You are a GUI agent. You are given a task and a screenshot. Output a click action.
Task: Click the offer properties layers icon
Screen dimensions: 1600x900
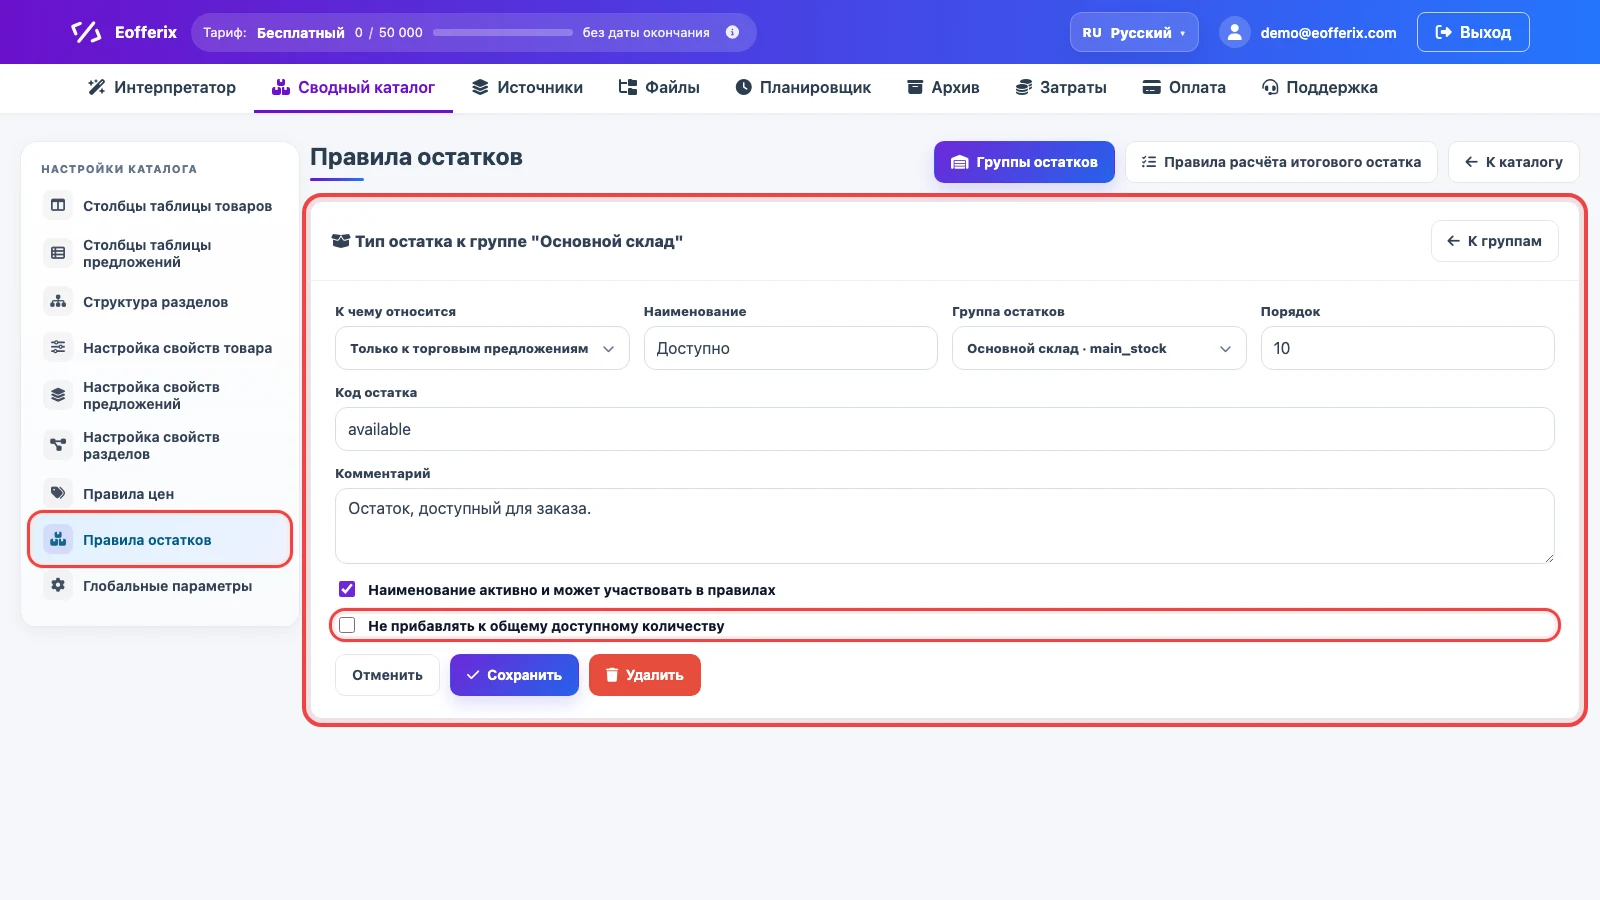58,395
